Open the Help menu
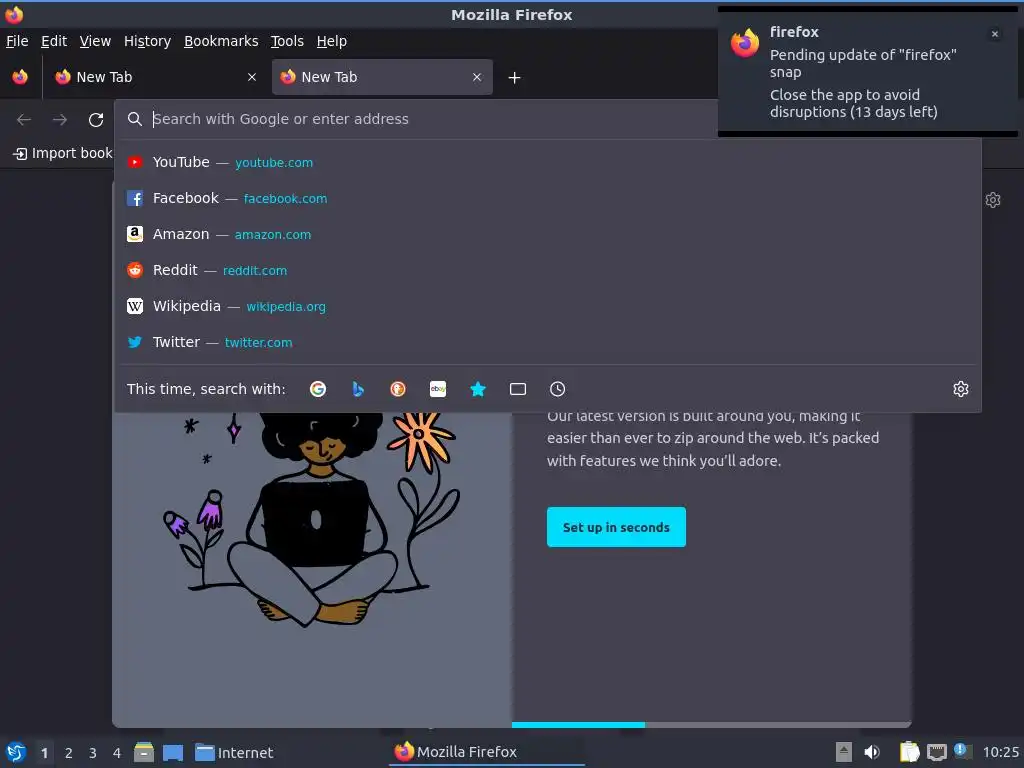The image size is (1024, 768). coord(332,41)
